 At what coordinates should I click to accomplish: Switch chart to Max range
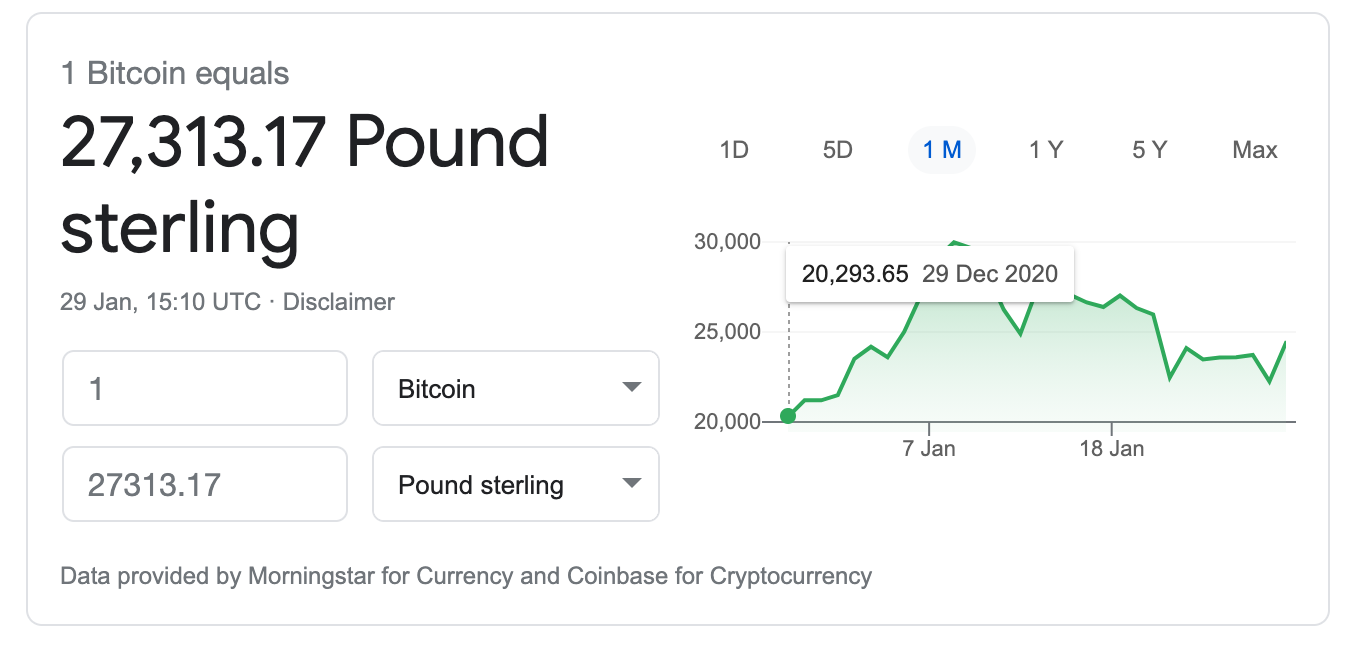tap(1255, 150)
